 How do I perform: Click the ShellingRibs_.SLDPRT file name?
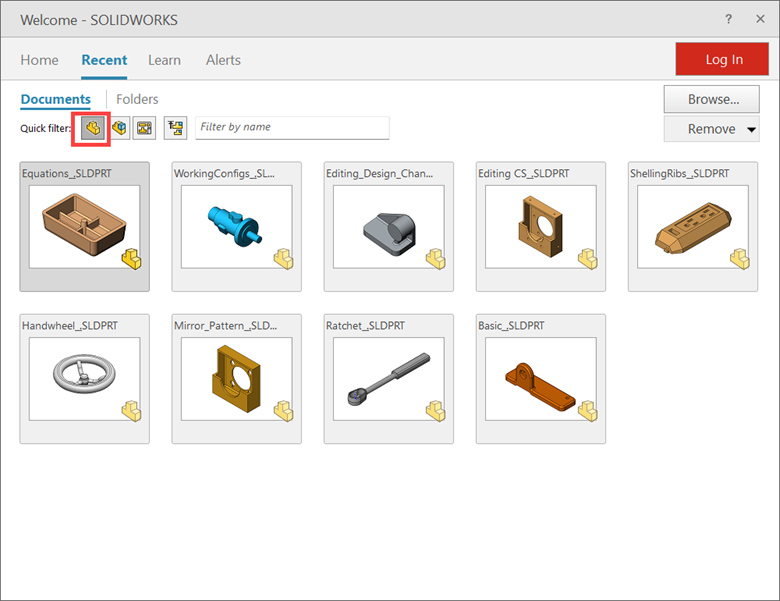tap(680, 174)
